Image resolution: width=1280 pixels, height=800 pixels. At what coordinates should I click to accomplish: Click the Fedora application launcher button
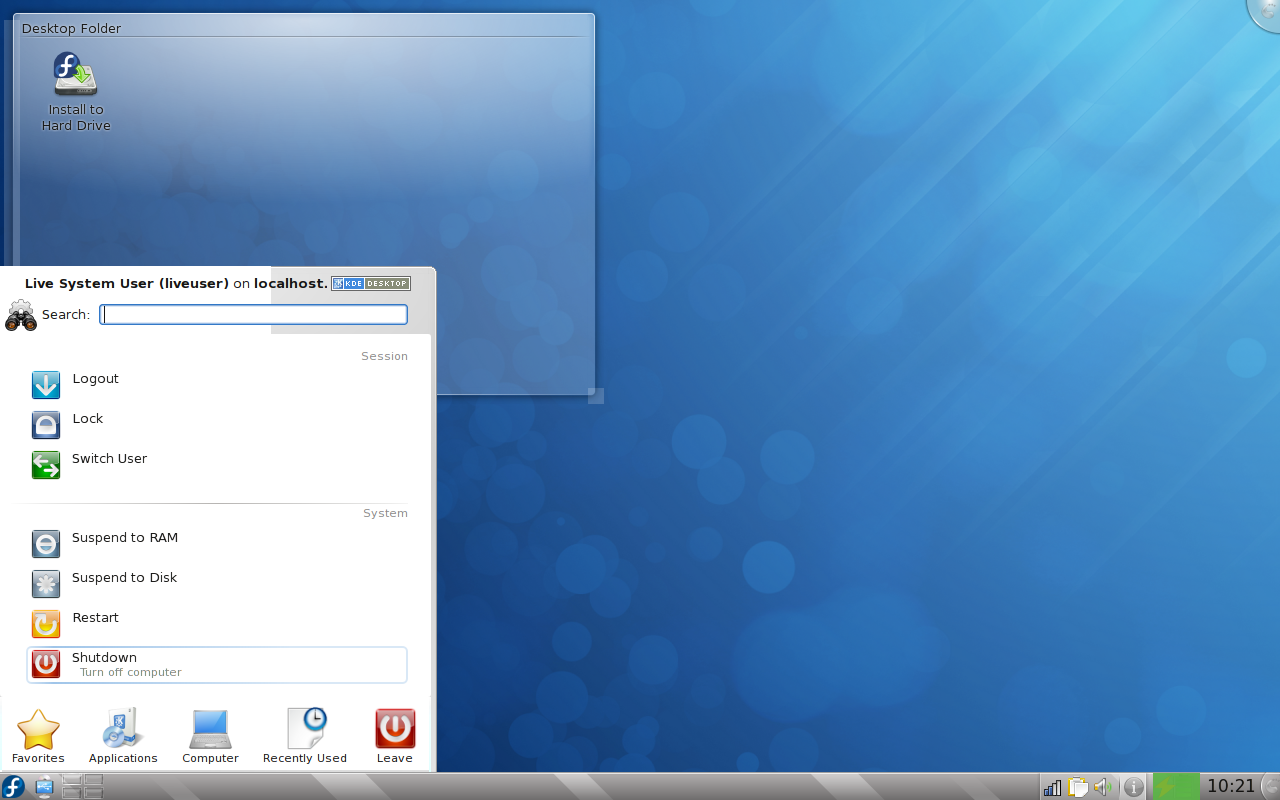click(13, 787)
